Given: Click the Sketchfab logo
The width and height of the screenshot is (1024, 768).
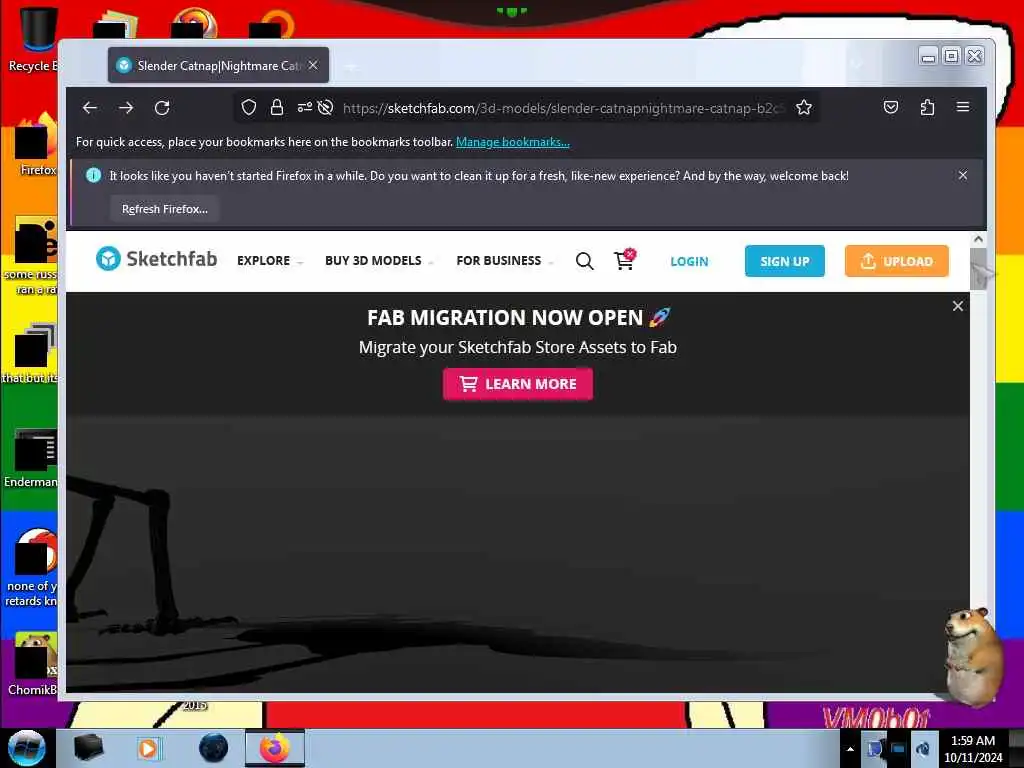Looking at the screenshot, I should point(156,259).
